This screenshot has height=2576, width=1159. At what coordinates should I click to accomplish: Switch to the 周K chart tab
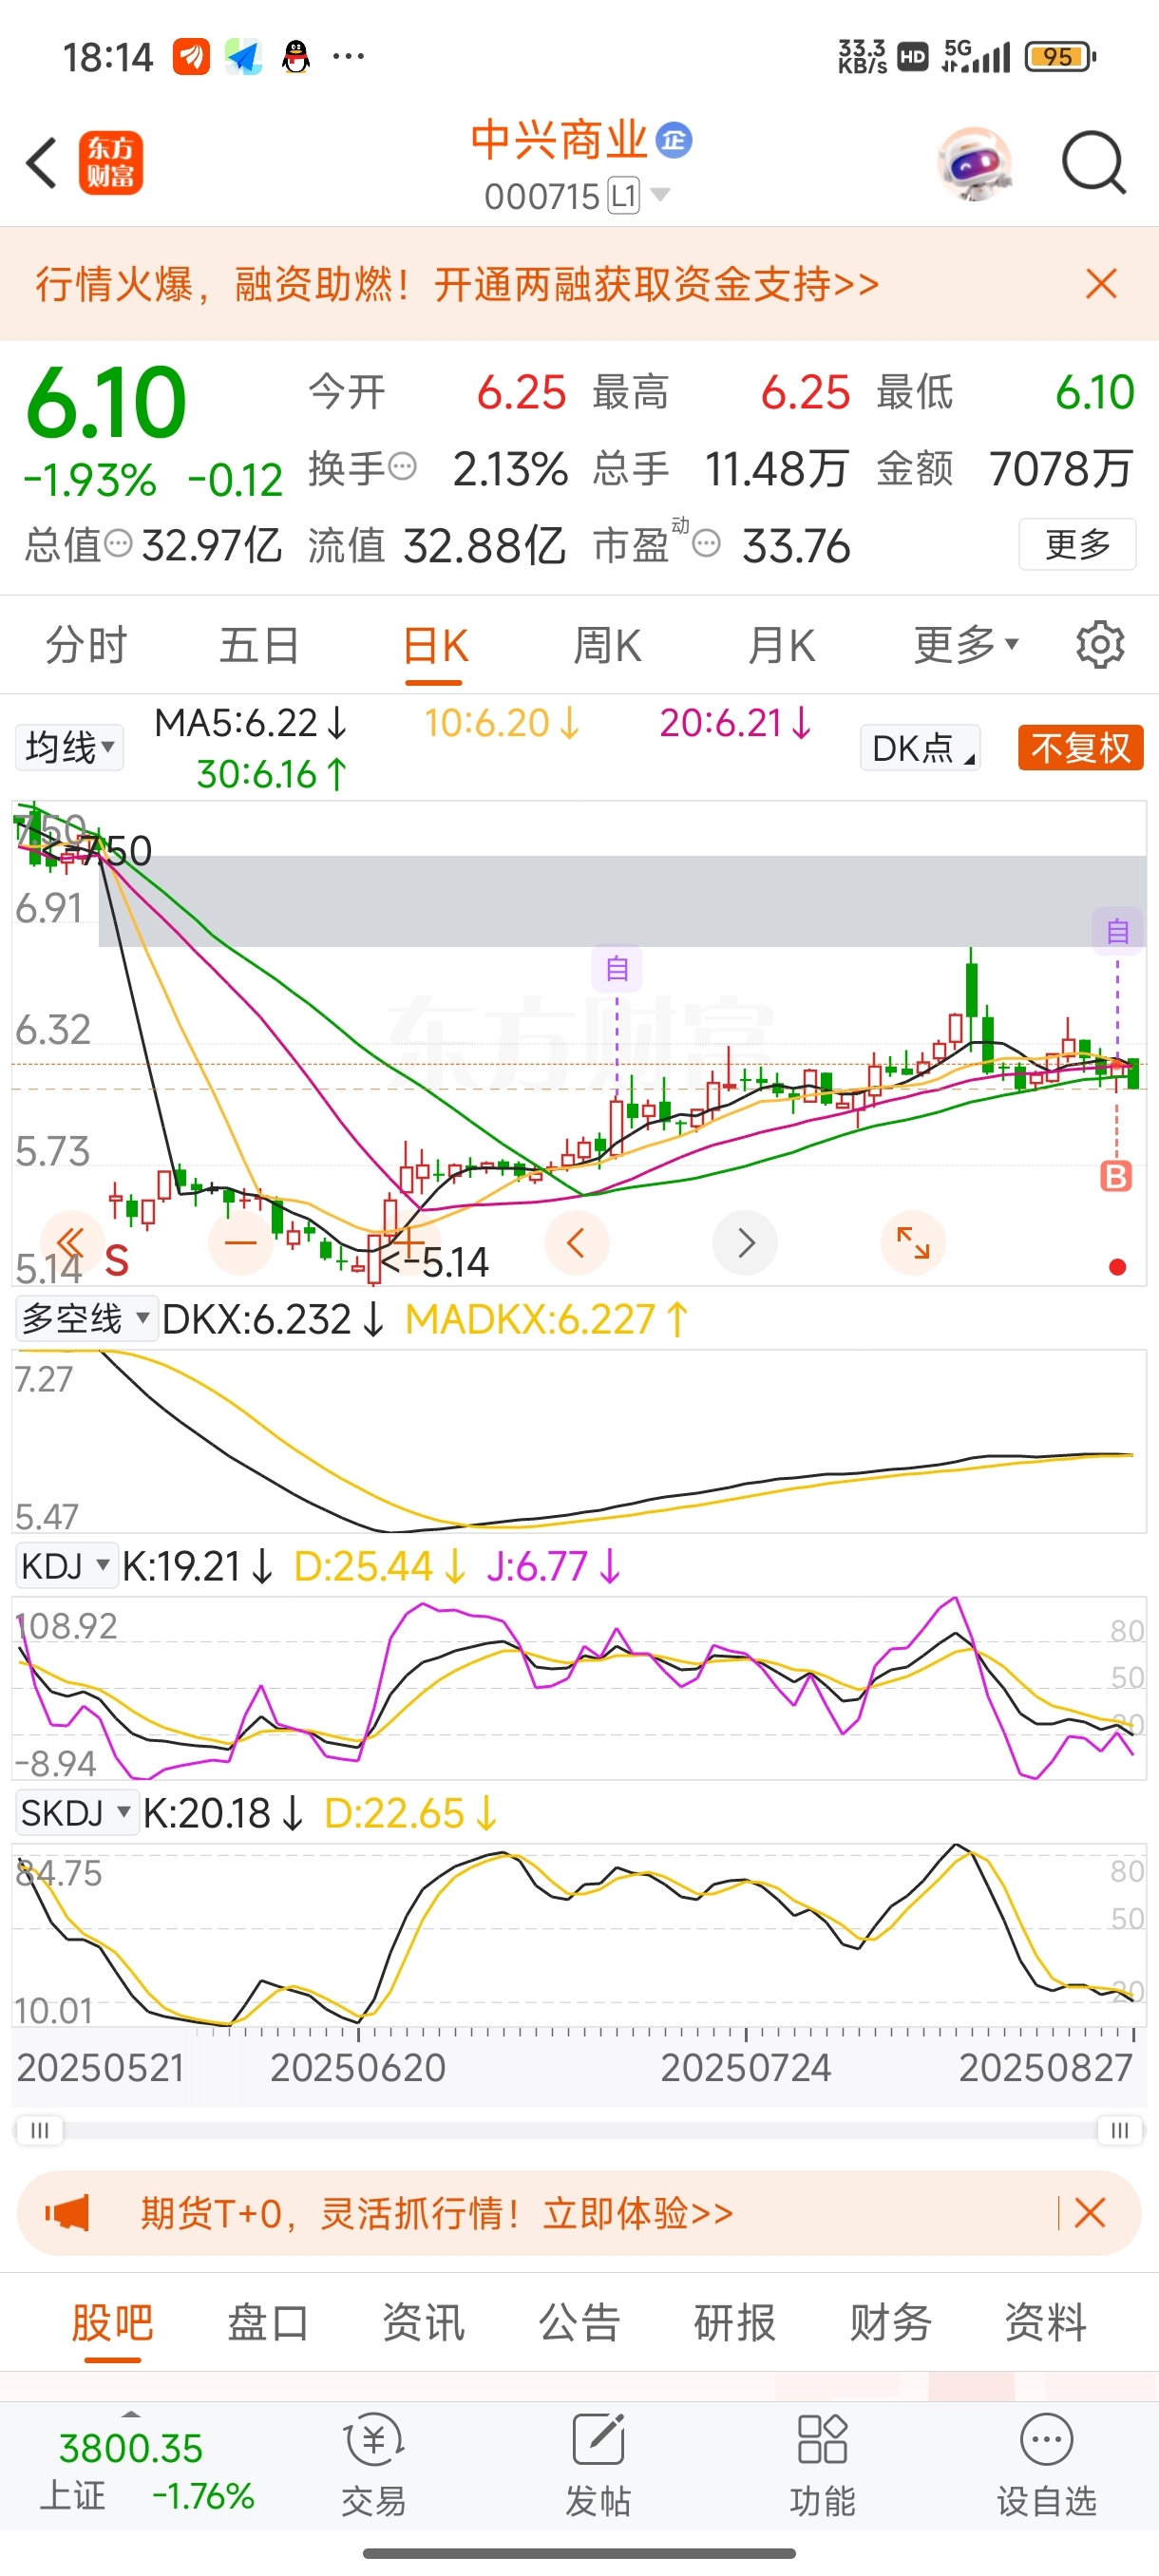coord(607,645)
